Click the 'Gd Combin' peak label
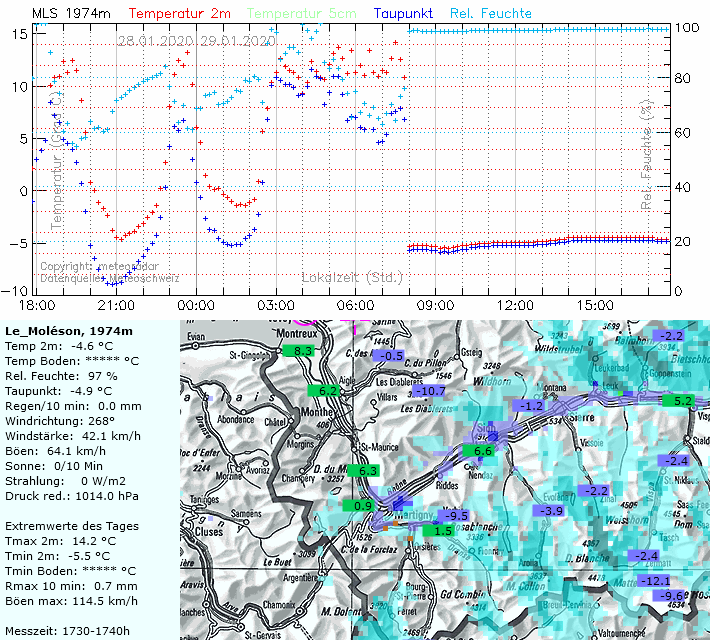 pos(463,594)
